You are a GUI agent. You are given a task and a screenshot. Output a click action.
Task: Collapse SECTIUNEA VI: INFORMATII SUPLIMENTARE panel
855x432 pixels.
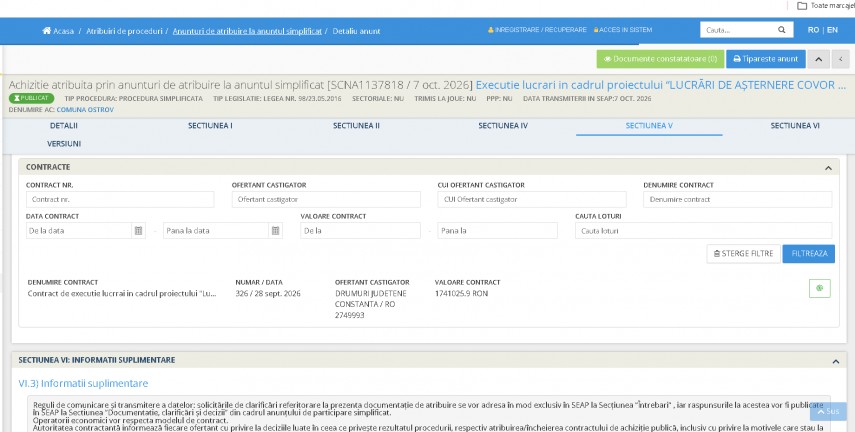click(835, 361)
